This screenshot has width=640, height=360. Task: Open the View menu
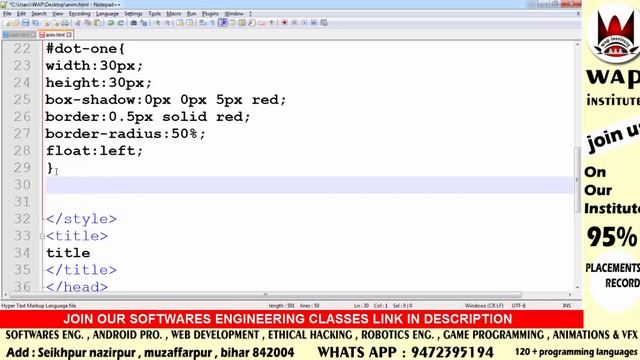(58, 13)
